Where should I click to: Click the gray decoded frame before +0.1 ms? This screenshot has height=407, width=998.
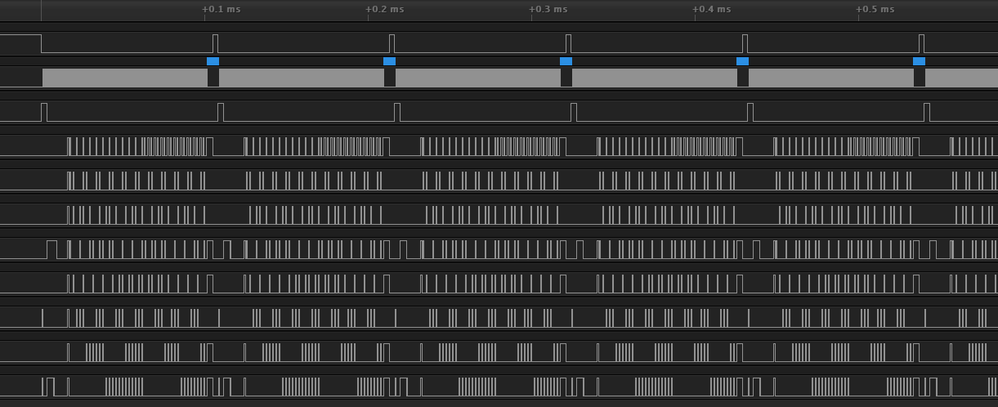(125, 78)
